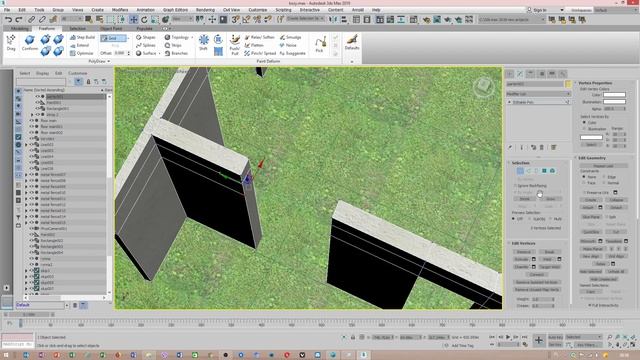Image resolution: width=640 pixels, height=360 pixels.
Task: Toggle Ignore Backfacing checkbox
Action: pyautogui.click(x=516, y=186)
